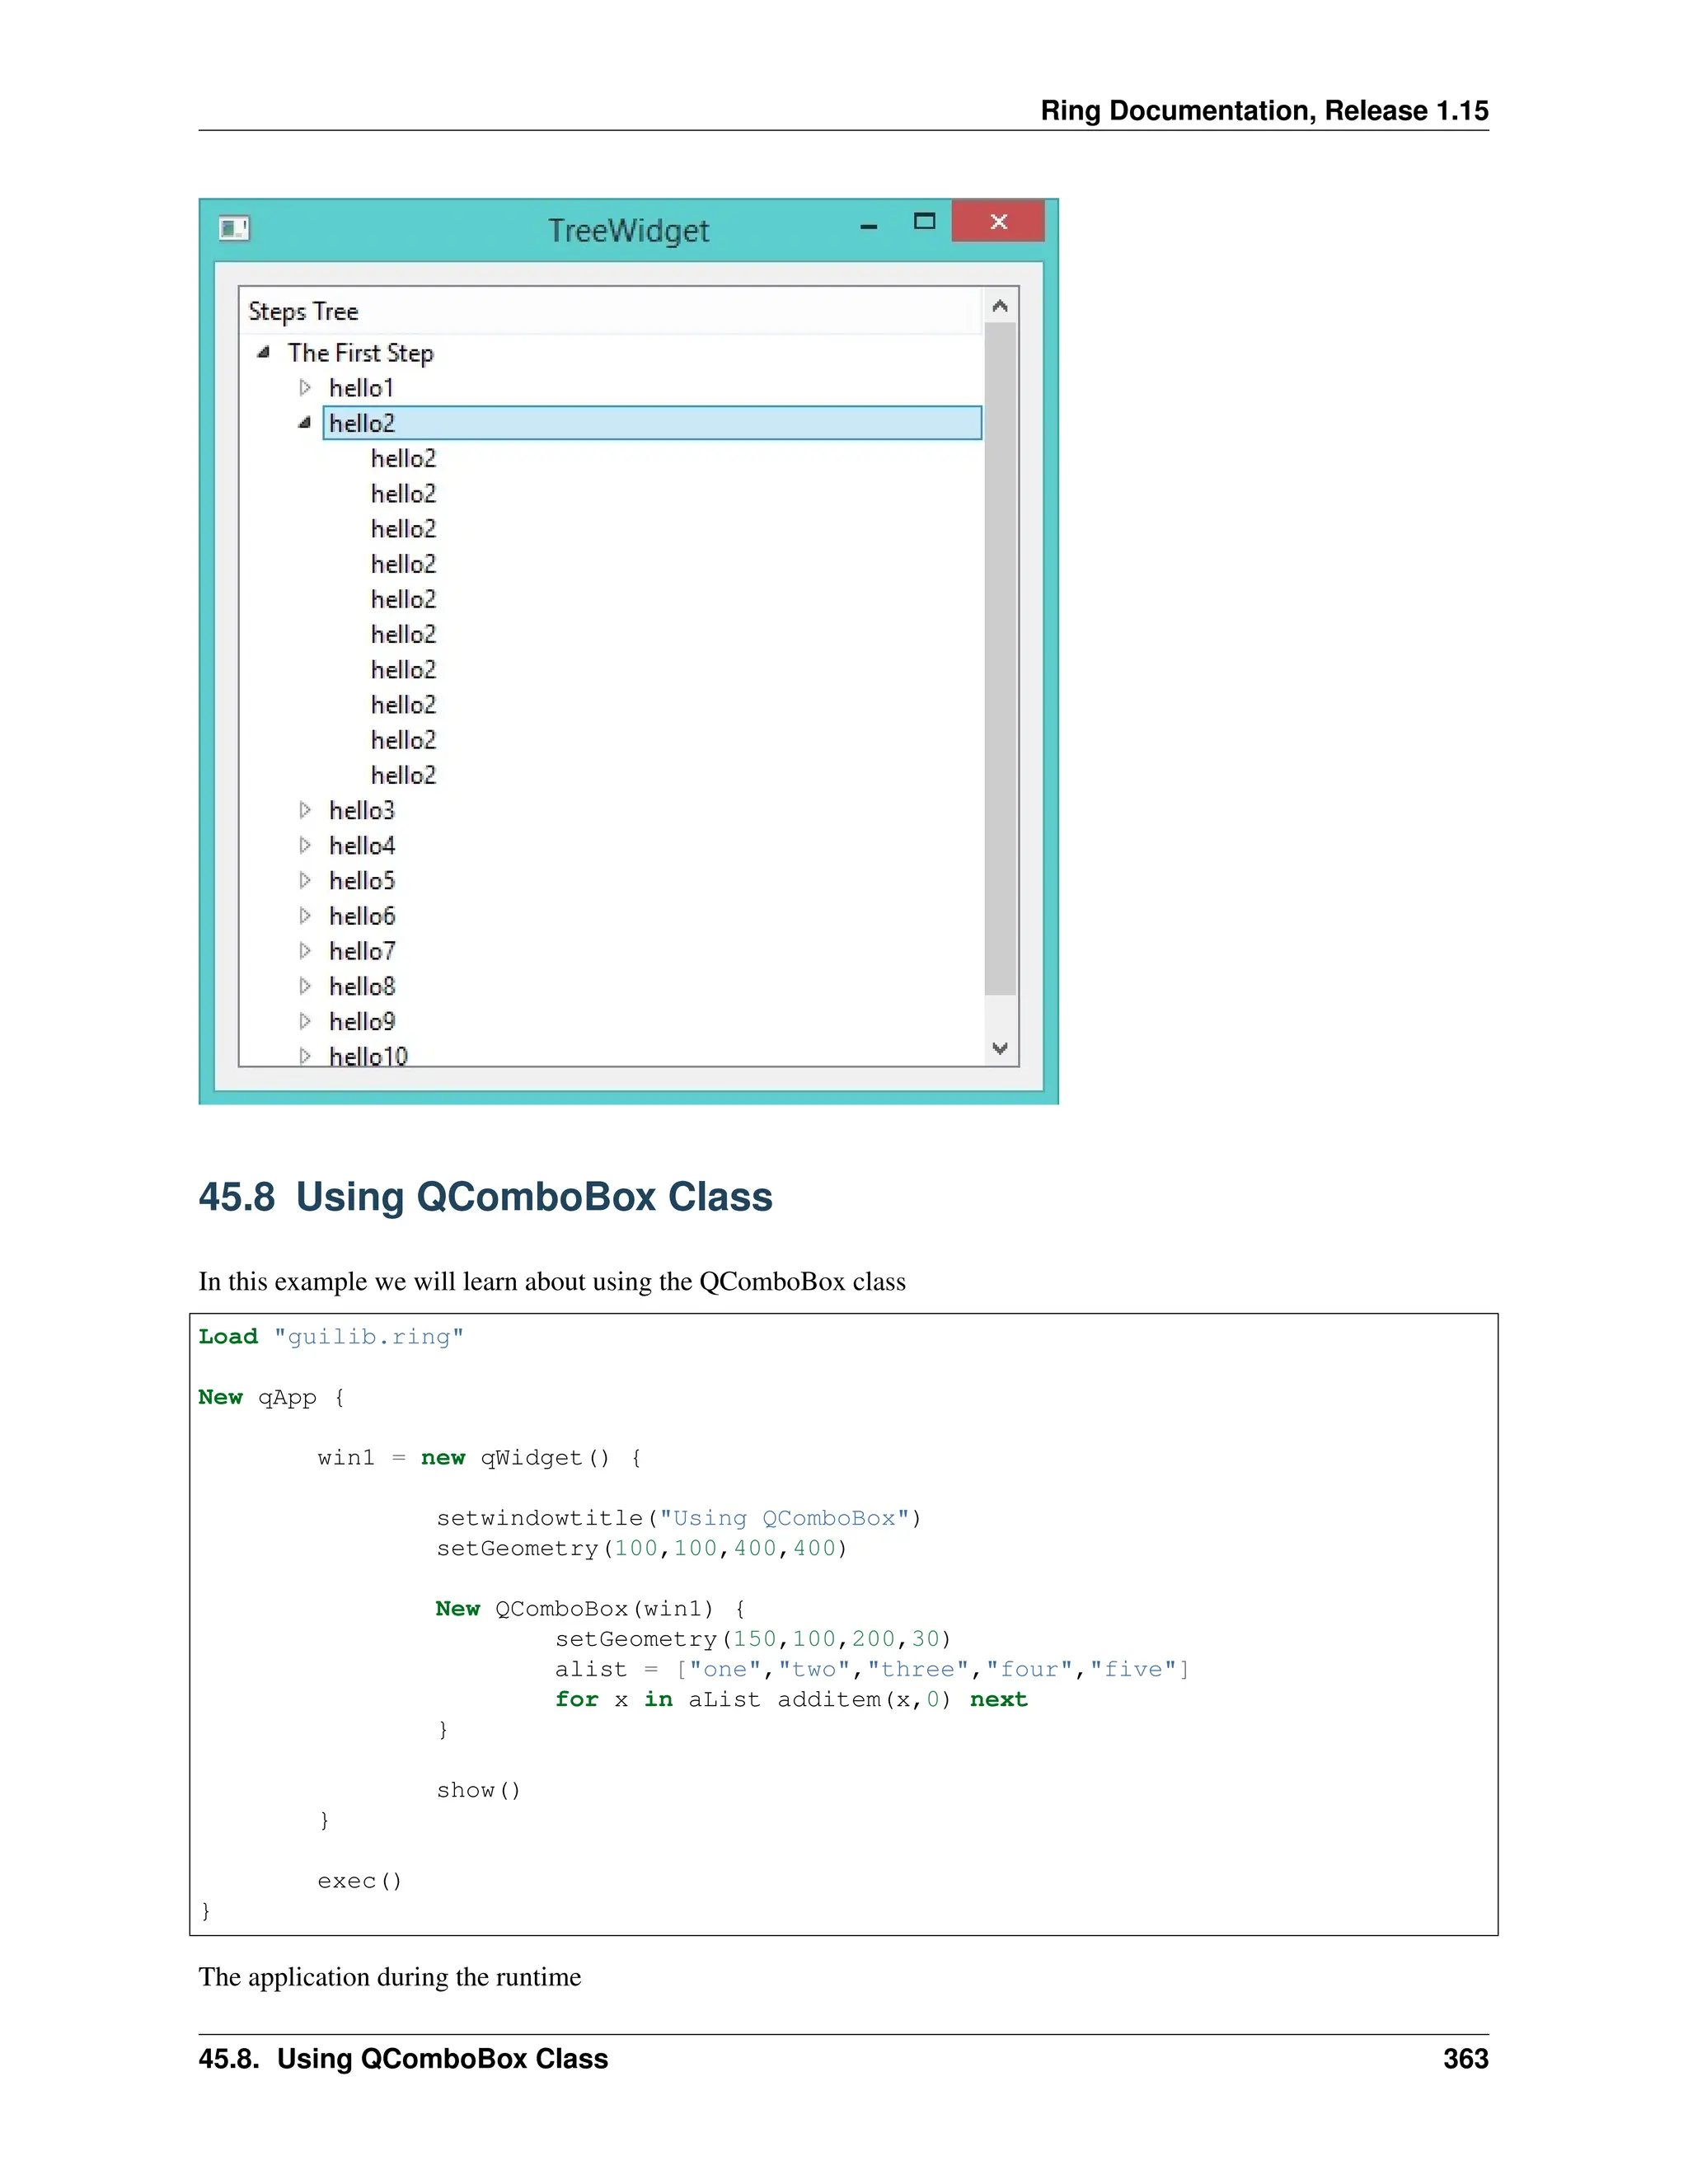Select the hello6 tree item

(x=362, y=916)
